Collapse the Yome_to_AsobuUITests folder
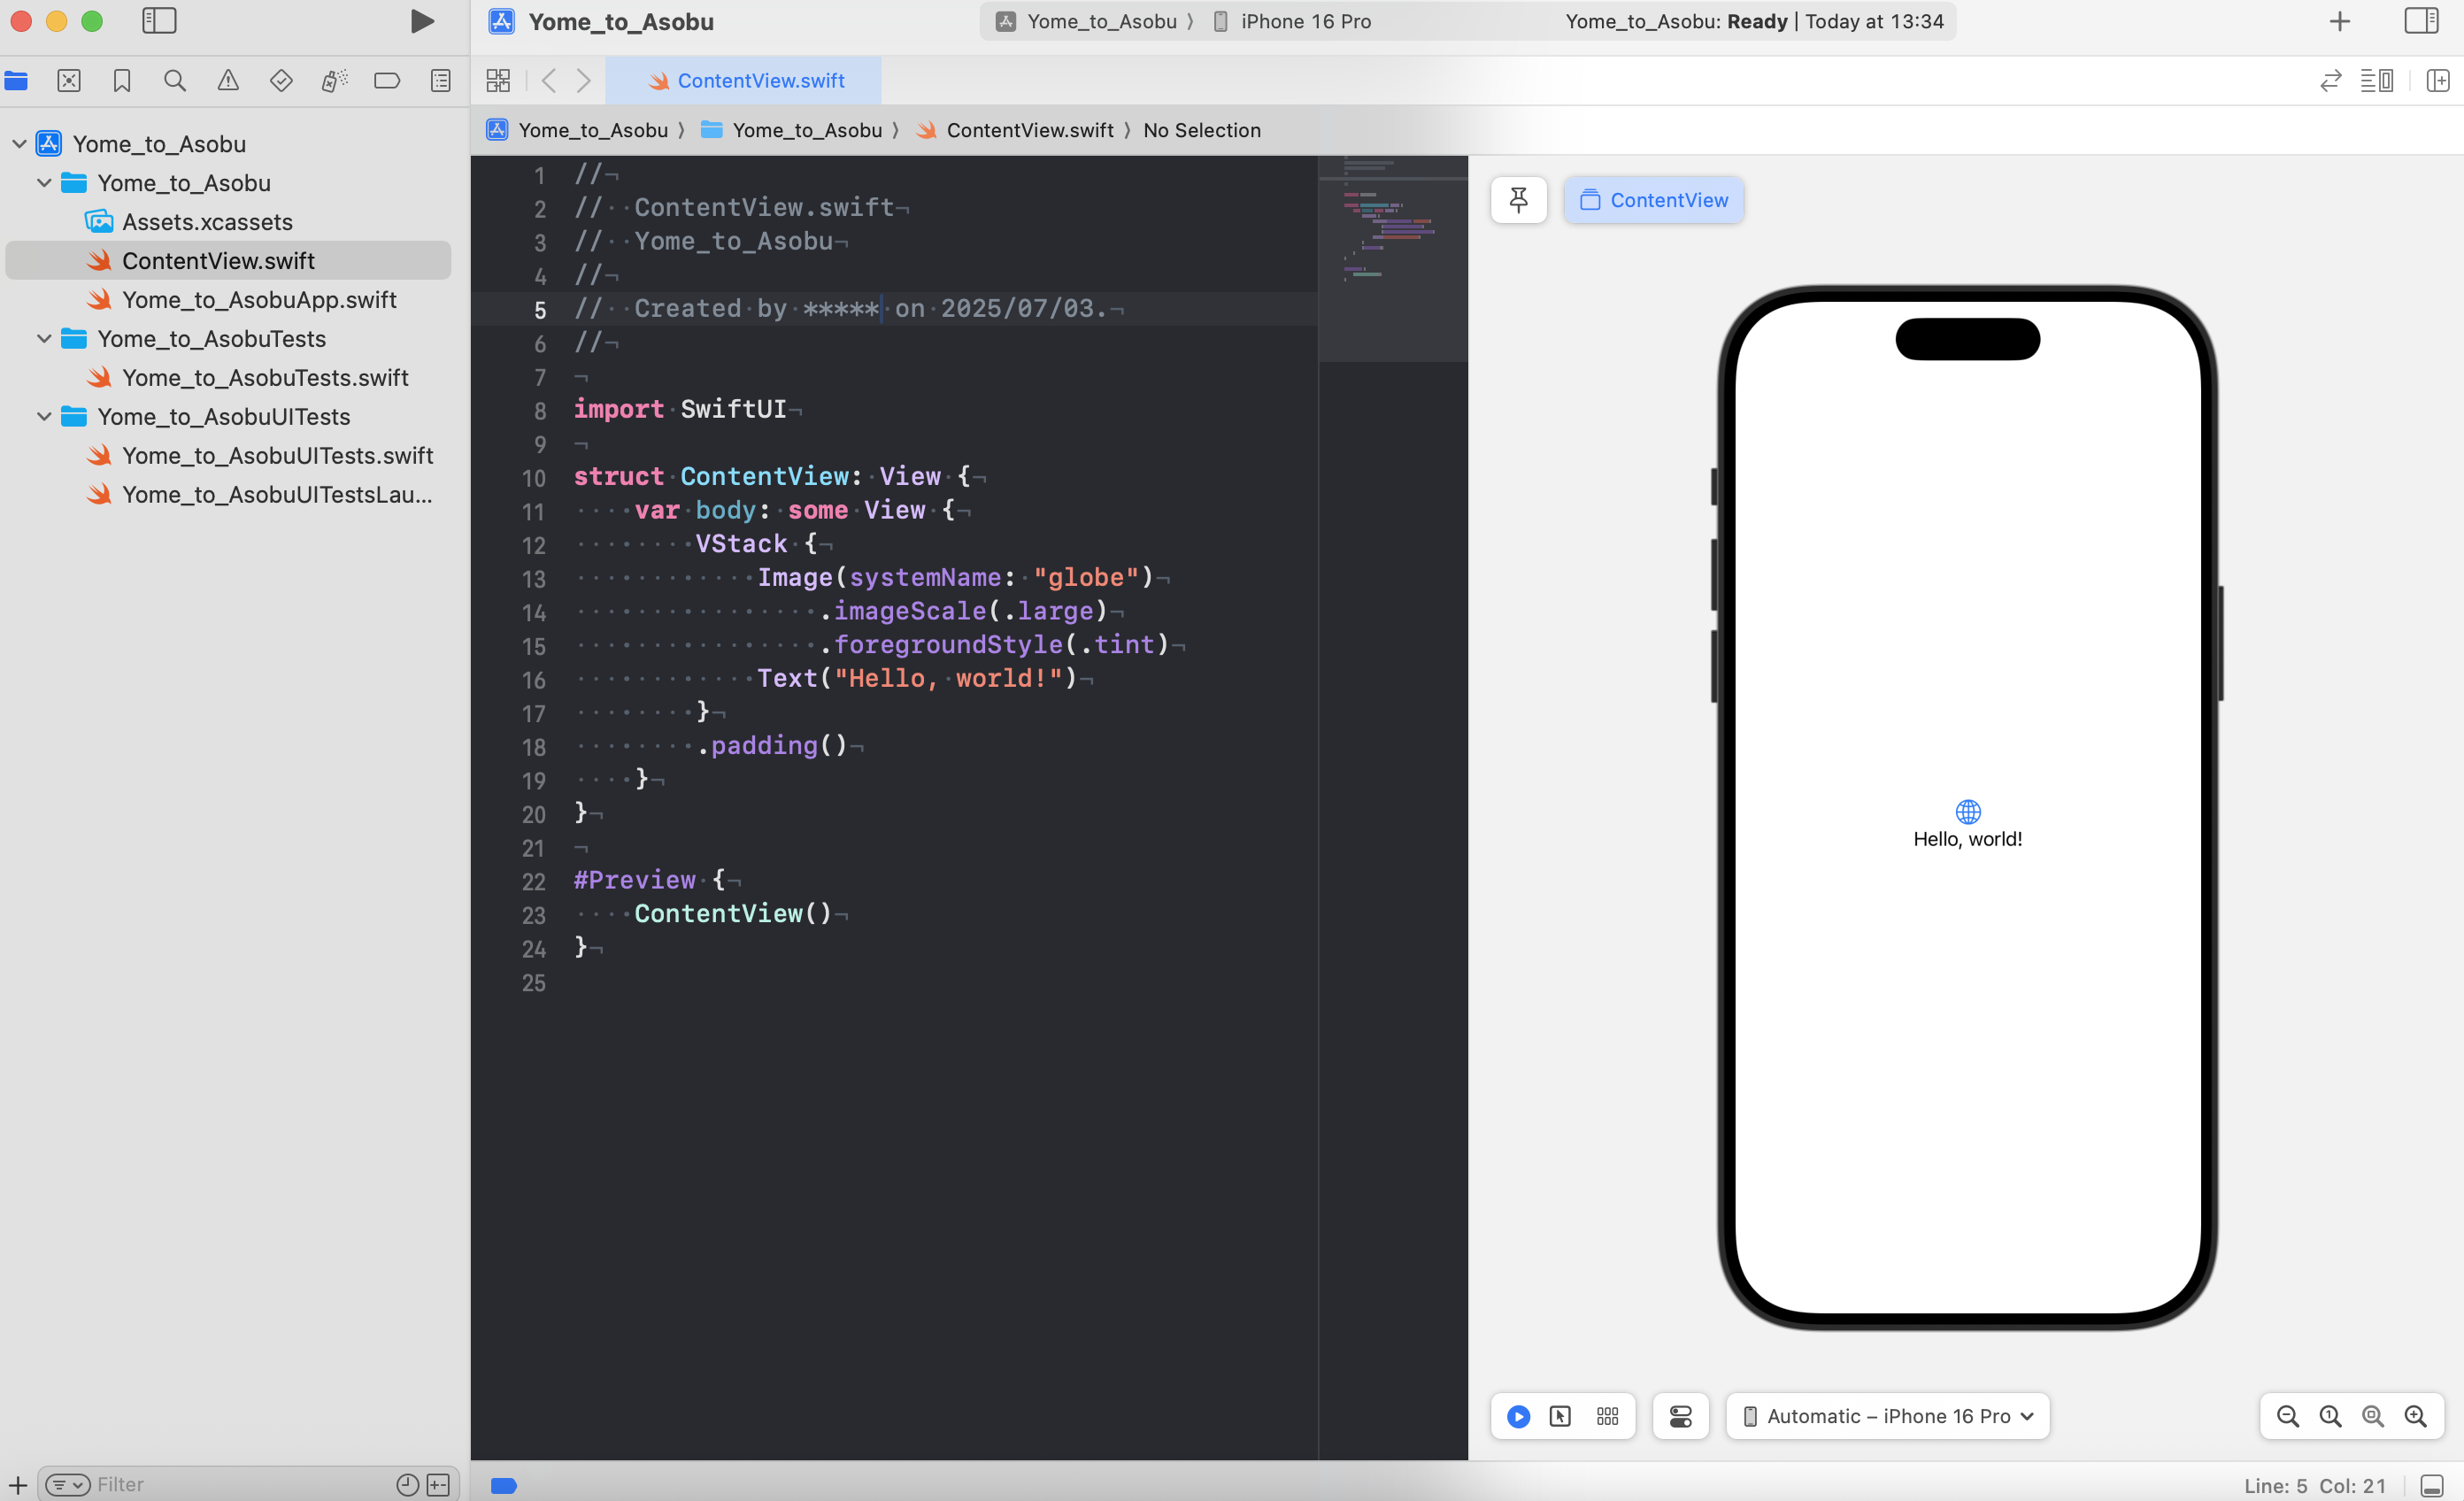The width and height of the screenshot is (2464, 1501). (x=44, y=417)
